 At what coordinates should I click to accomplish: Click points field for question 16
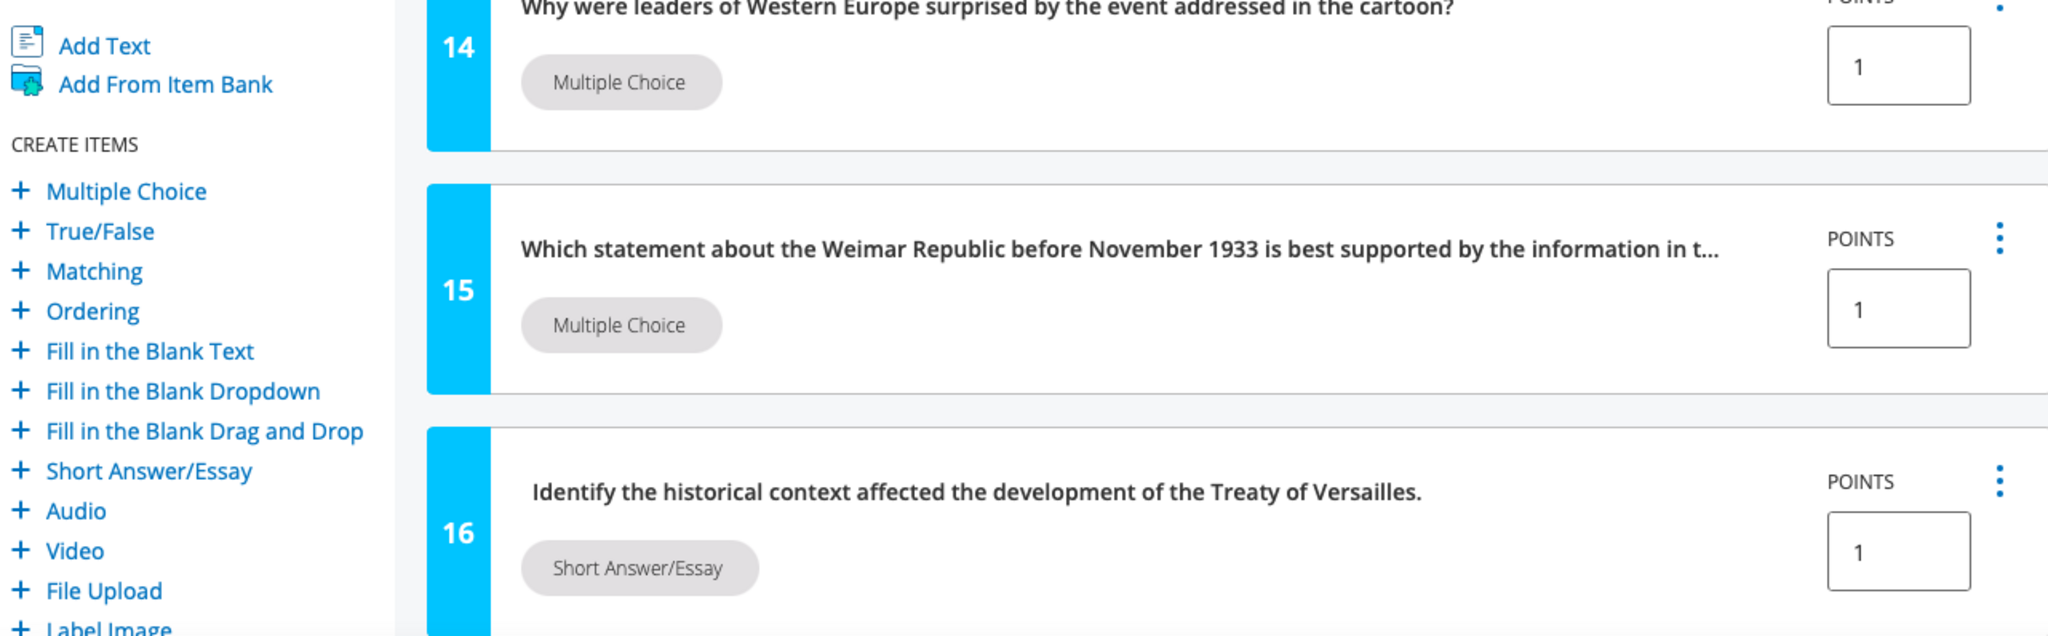1898,551
